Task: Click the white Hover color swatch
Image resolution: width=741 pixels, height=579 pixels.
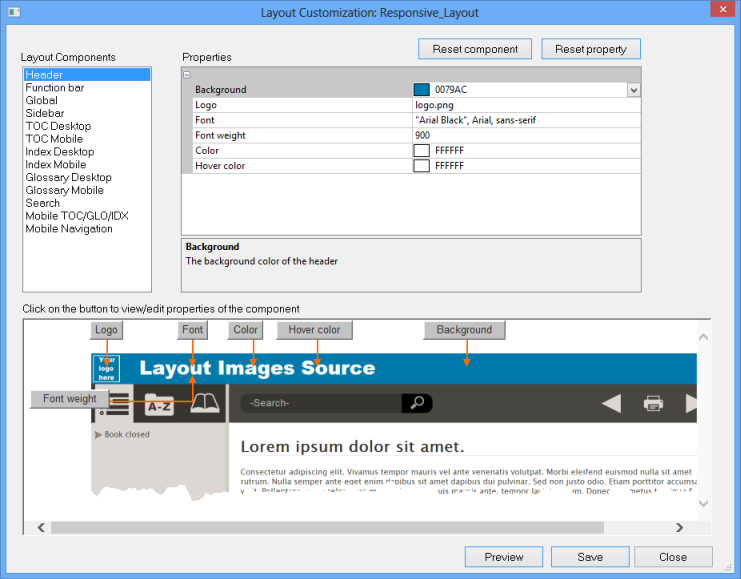Action: 421,166
